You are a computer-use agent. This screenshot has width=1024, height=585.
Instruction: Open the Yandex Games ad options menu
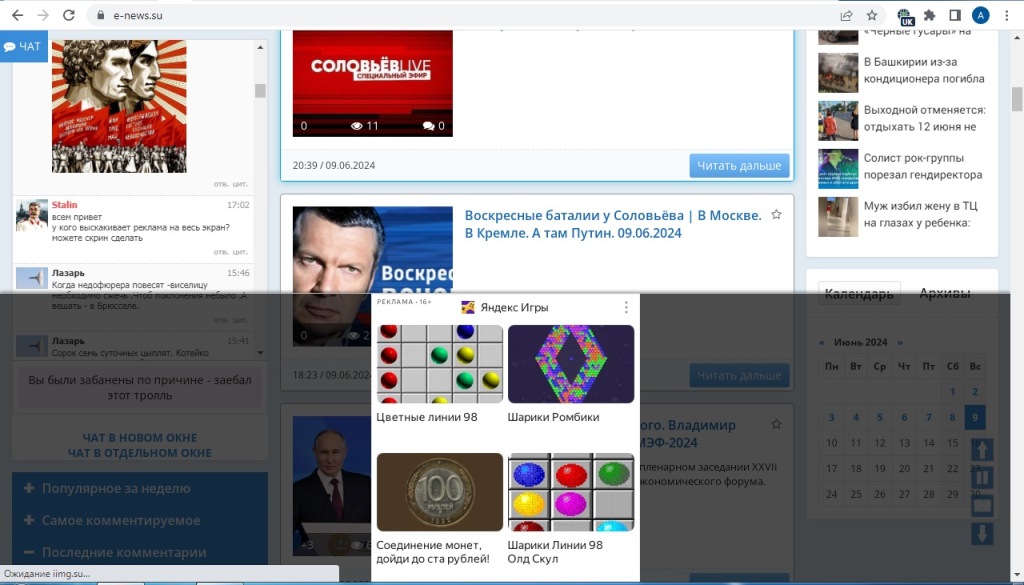coord(626,307)
